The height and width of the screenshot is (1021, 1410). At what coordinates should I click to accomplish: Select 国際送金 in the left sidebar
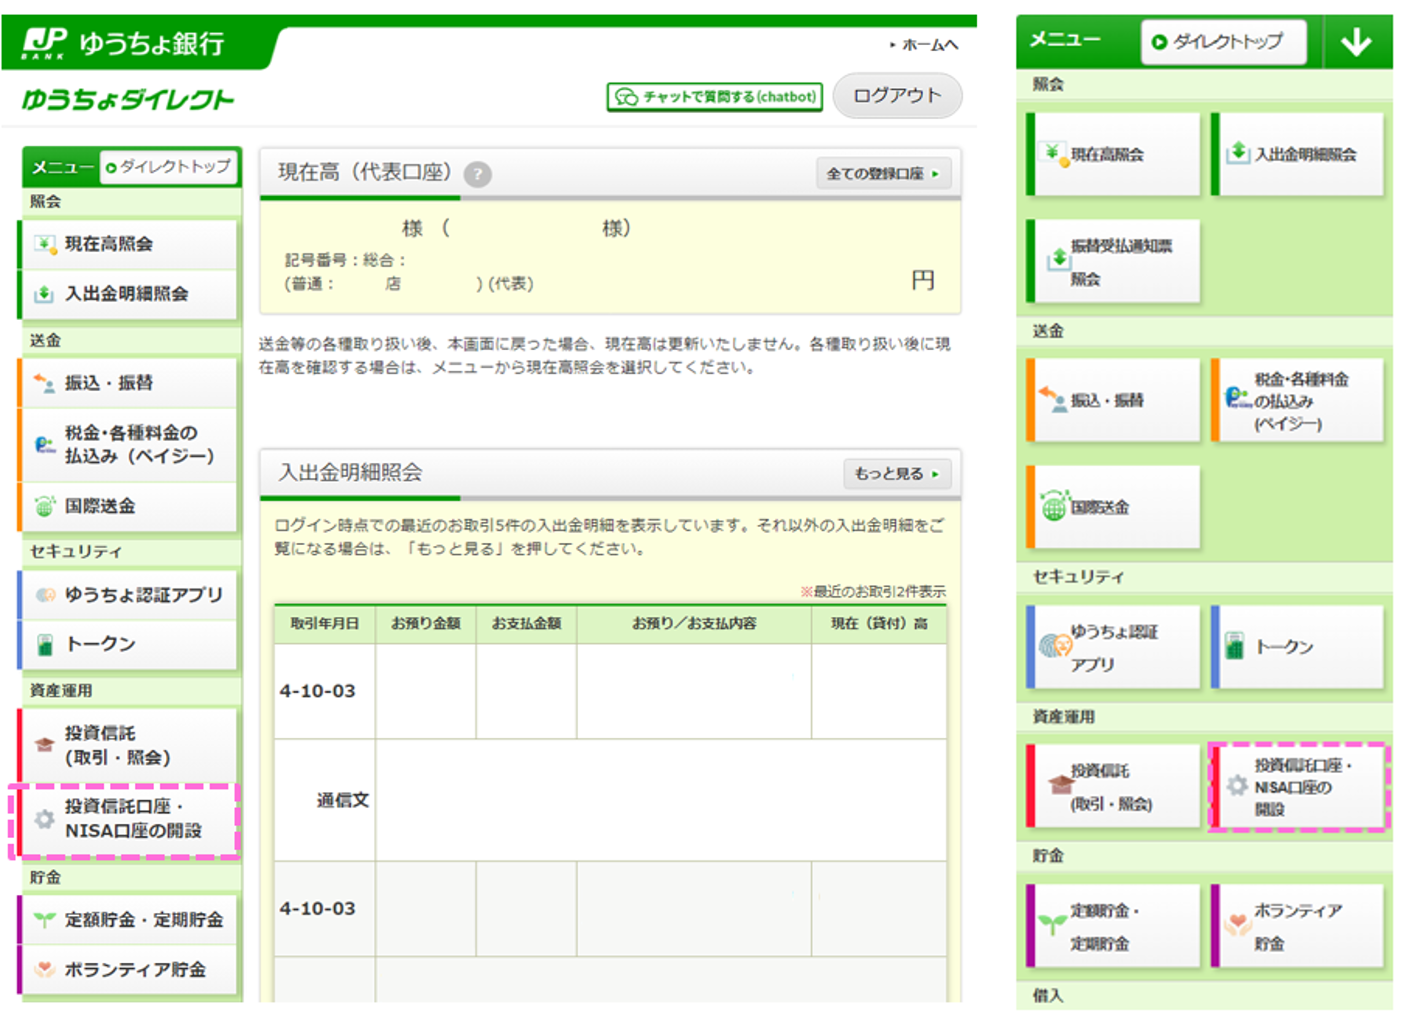pyautogui.click(x=130, y=506)
